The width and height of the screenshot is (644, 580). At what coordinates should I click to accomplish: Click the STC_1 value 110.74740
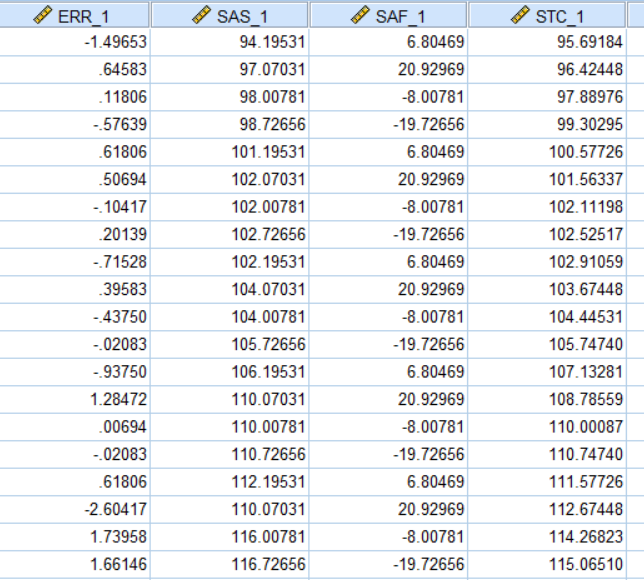coord(586,454)
